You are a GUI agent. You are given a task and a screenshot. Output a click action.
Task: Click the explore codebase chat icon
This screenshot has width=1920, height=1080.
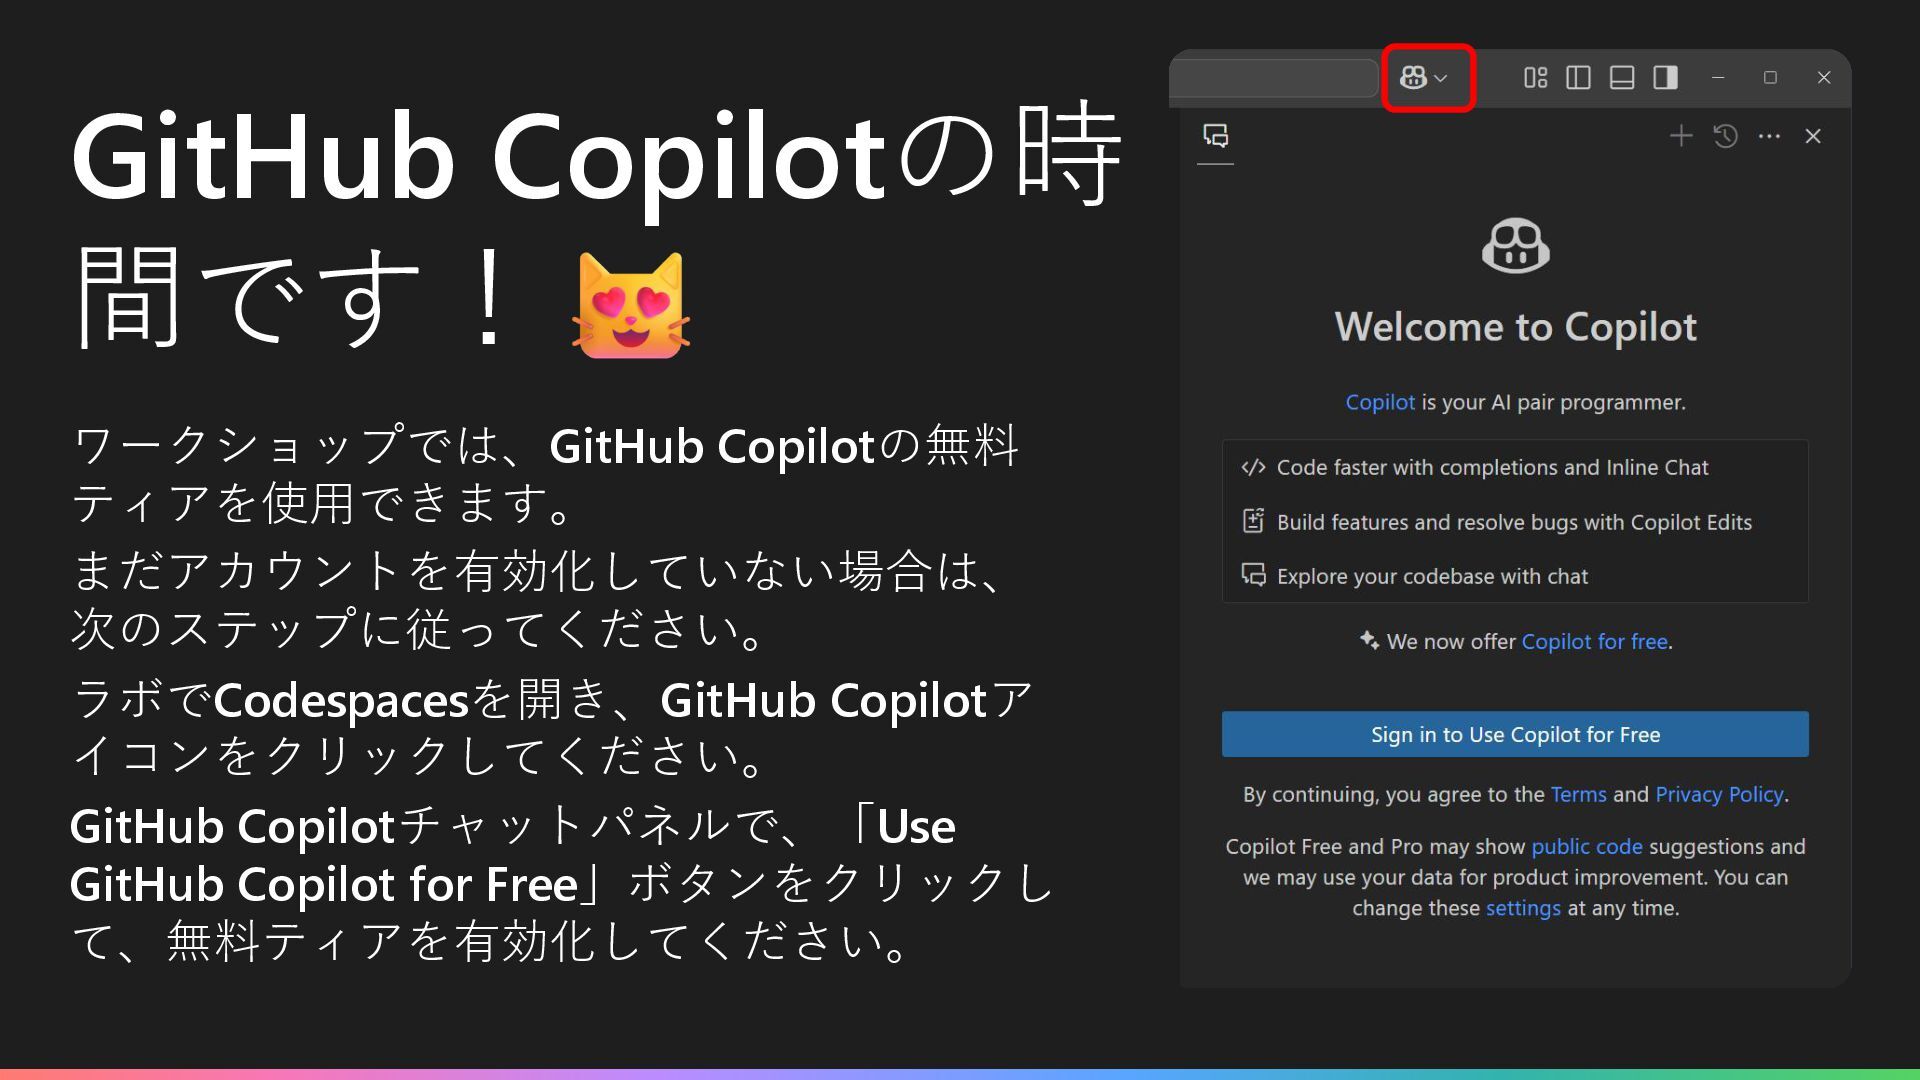click(x=1253, y=575)
